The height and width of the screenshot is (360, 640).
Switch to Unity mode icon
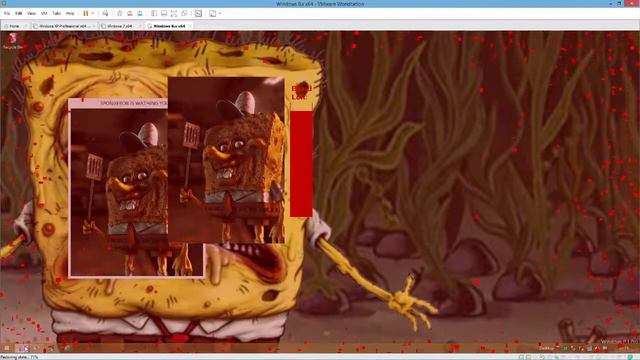coord(184,13)
